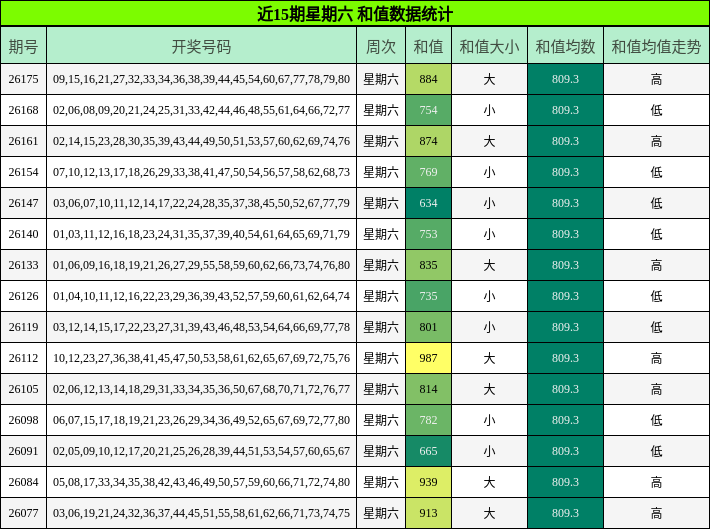Click the winning numbers starting 02,06,08,09
710x529 pixels.
pos(201,110)
